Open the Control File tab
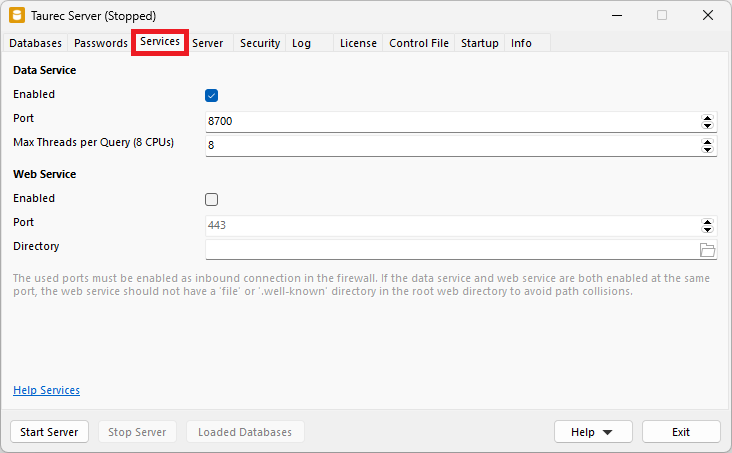This screenshot has width=732, height=453. (x=419, y=43)
